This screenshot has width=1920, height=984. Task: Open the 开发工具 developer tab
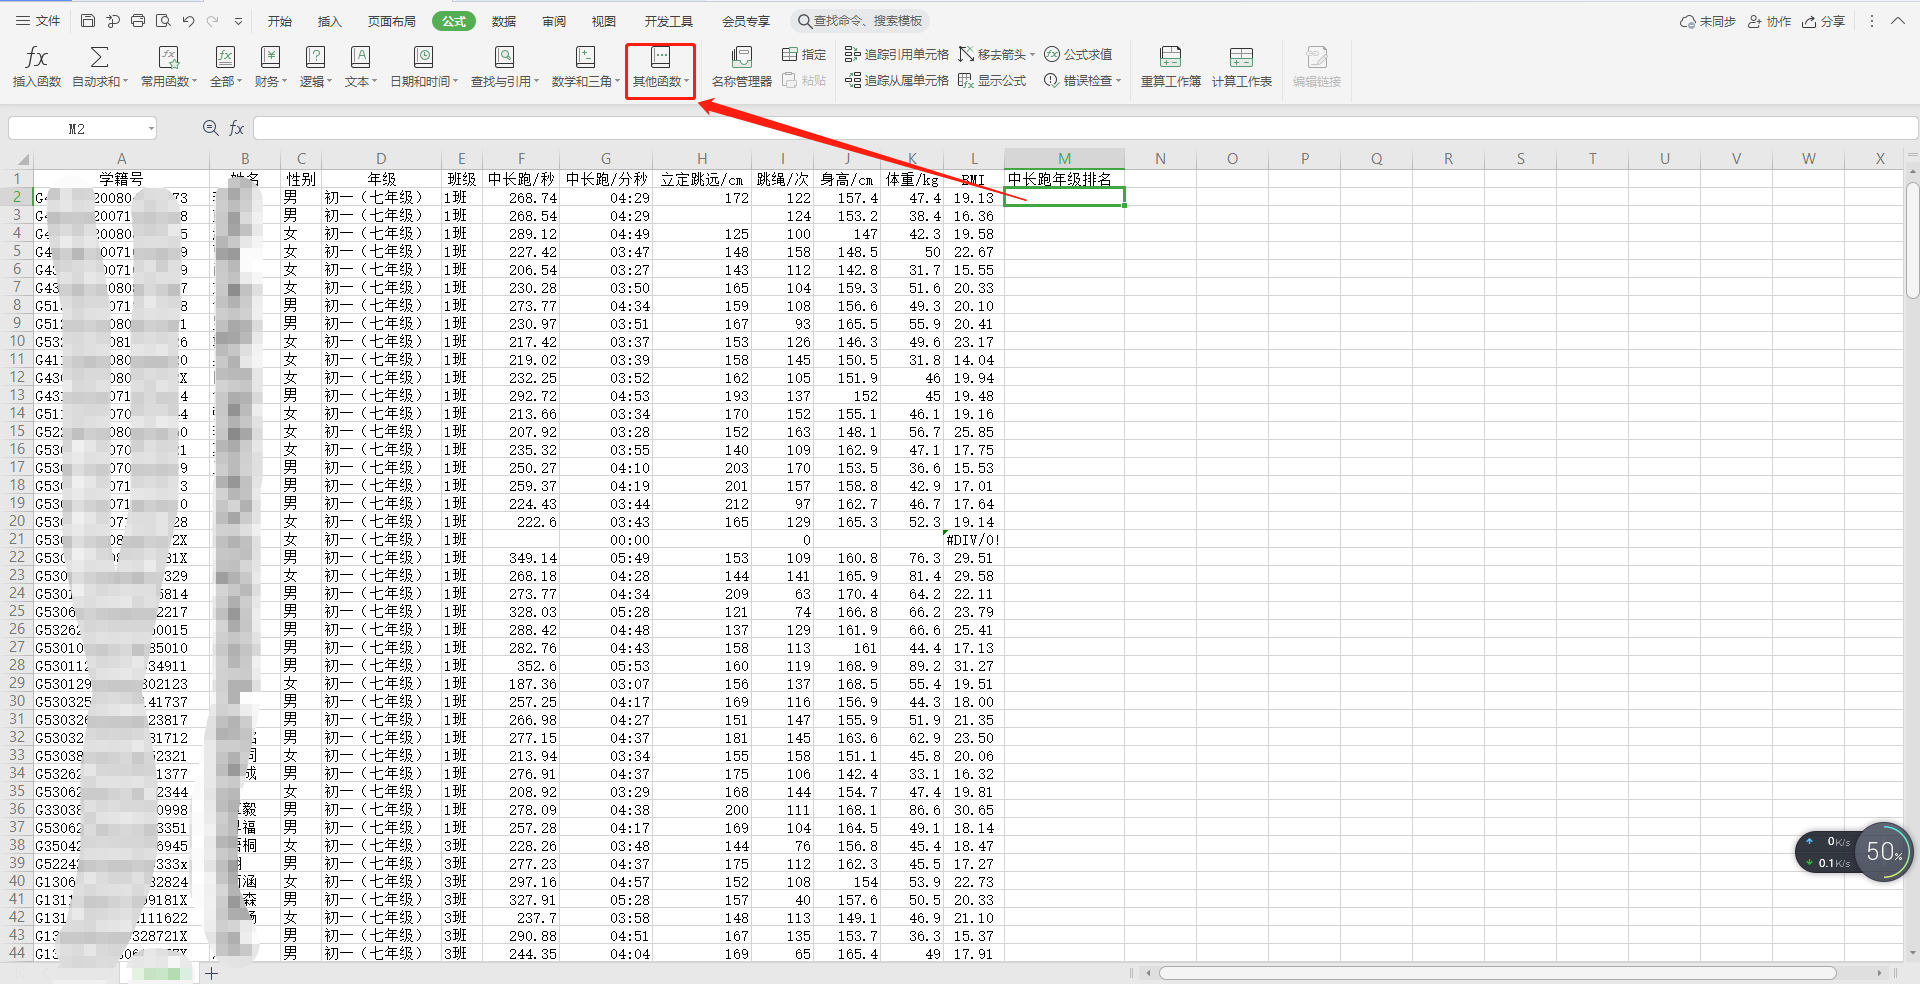[668, 21]
